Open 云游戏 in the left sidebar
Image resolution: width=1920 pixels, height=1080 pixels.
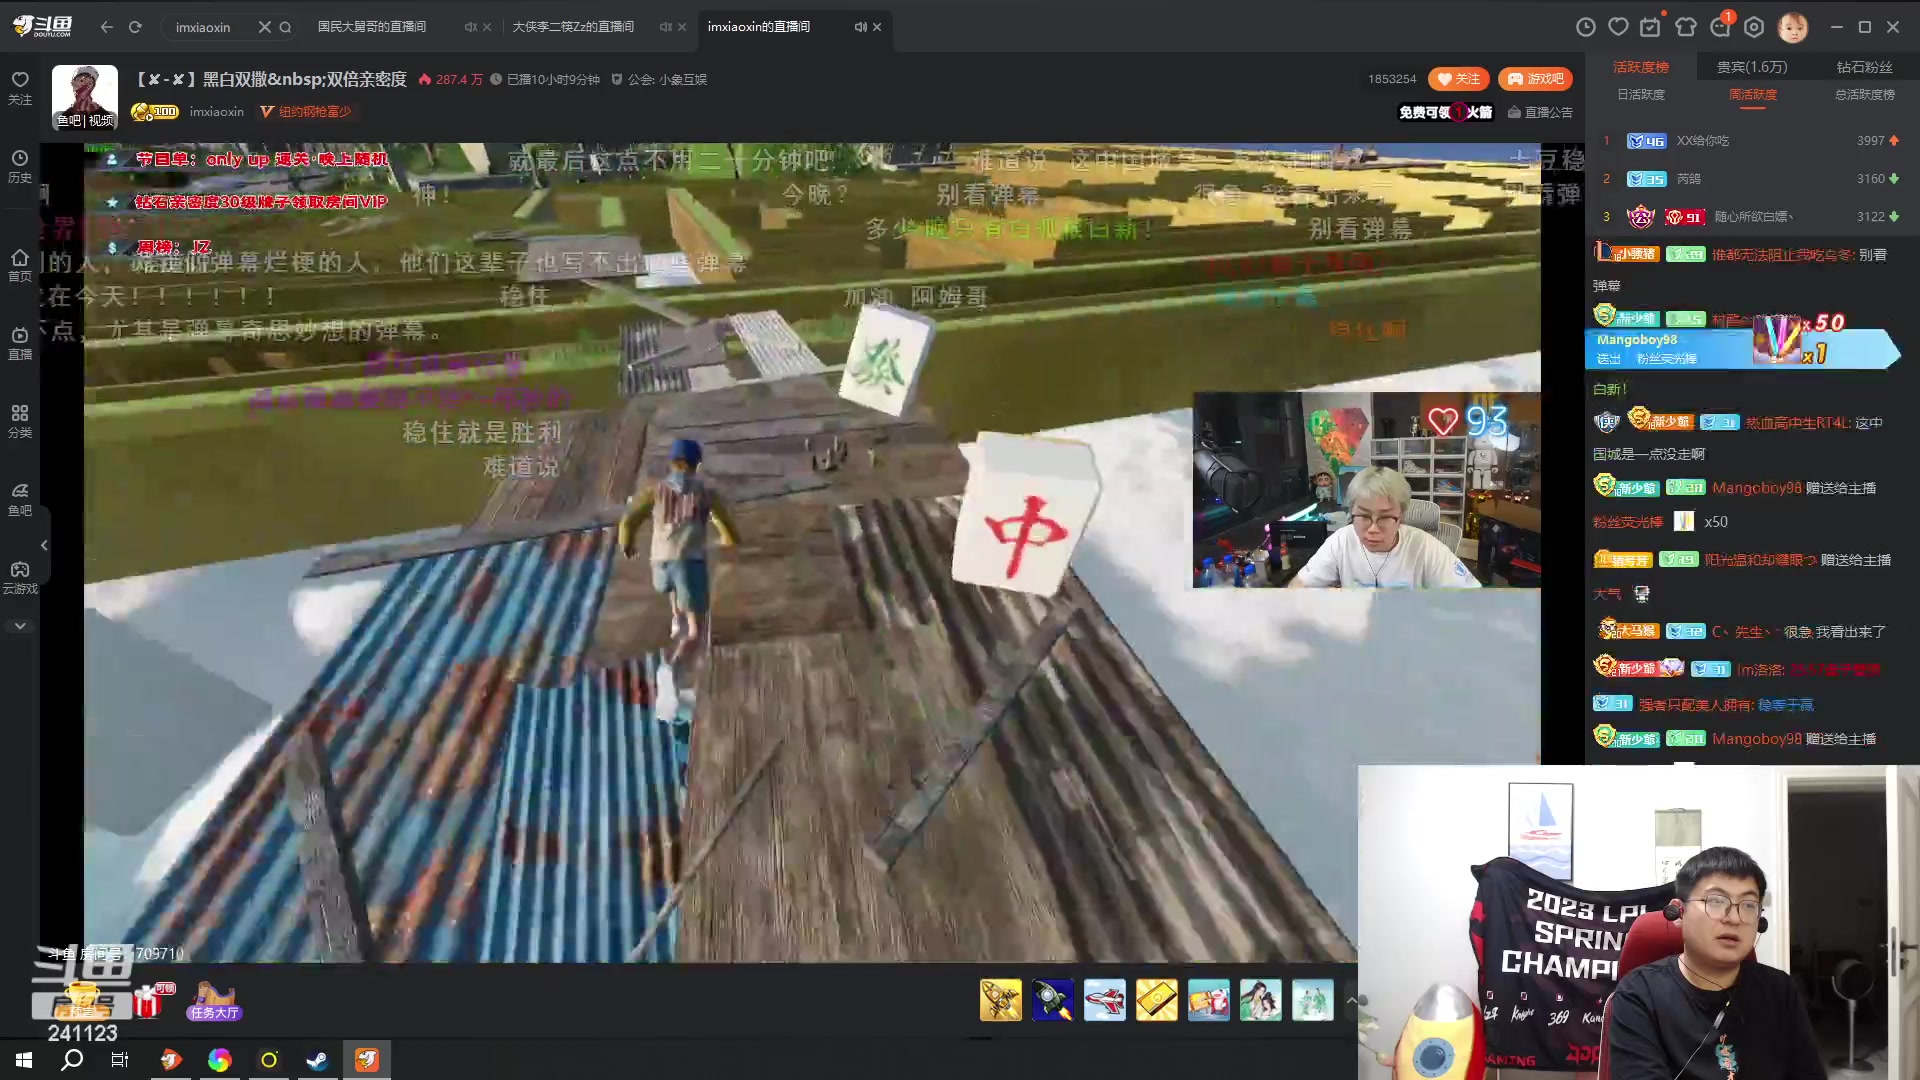pos(20,577)
